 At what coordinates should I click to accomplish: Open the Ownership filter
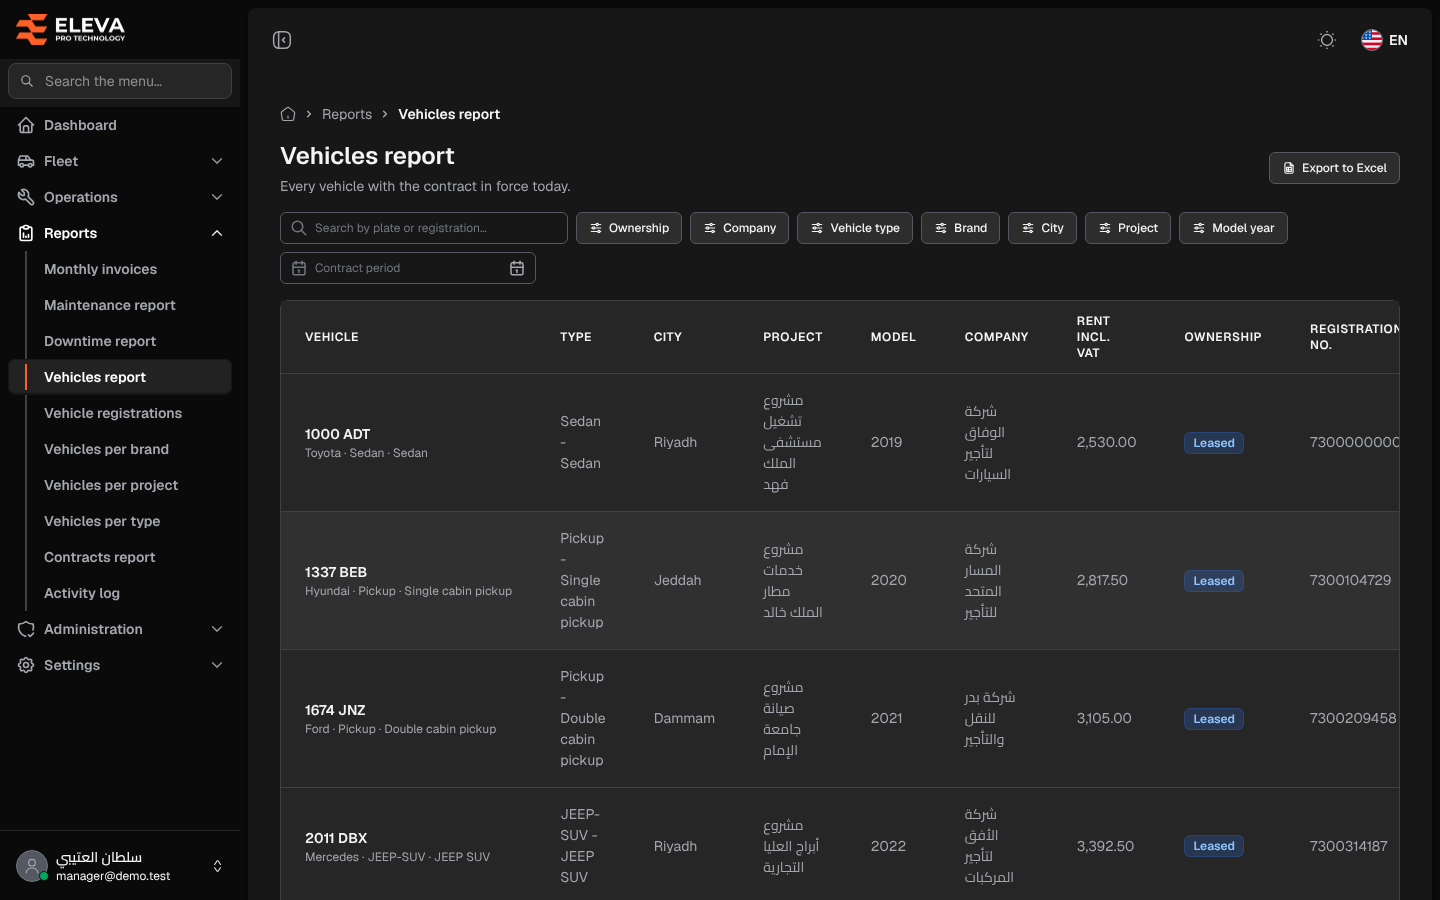[629, 228]
